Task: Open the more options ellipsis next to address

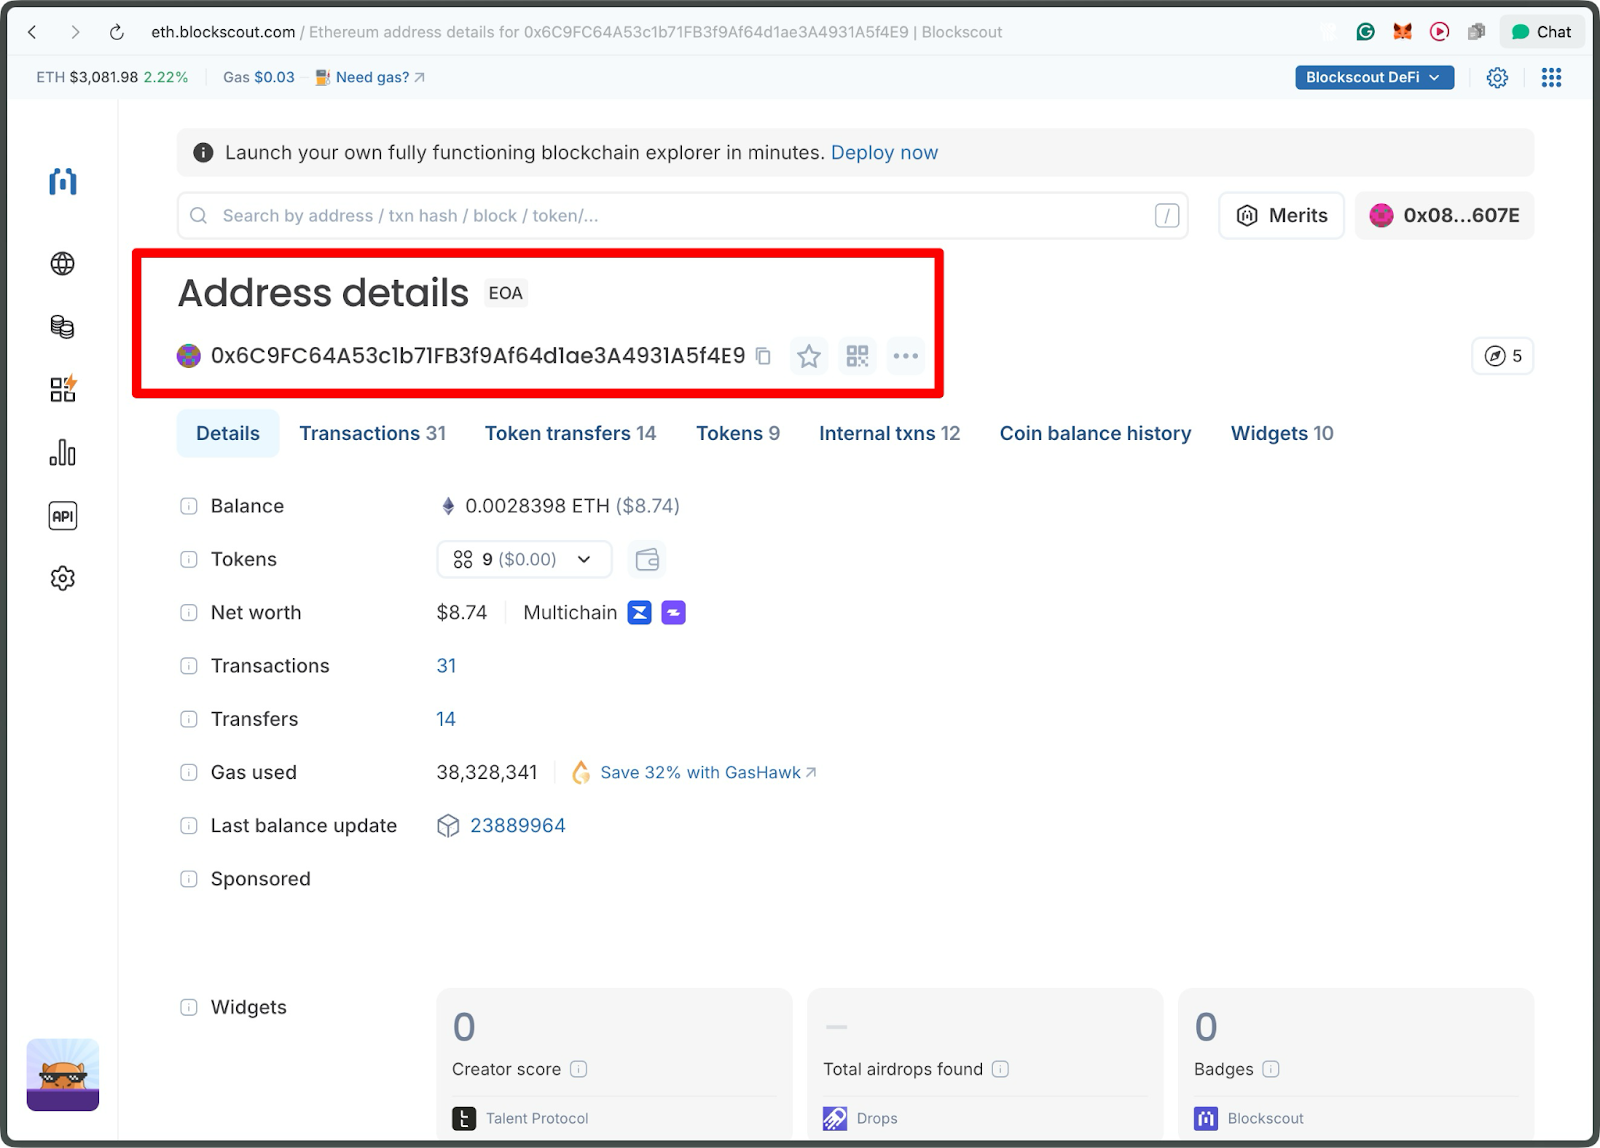Action: coord(905,356)
